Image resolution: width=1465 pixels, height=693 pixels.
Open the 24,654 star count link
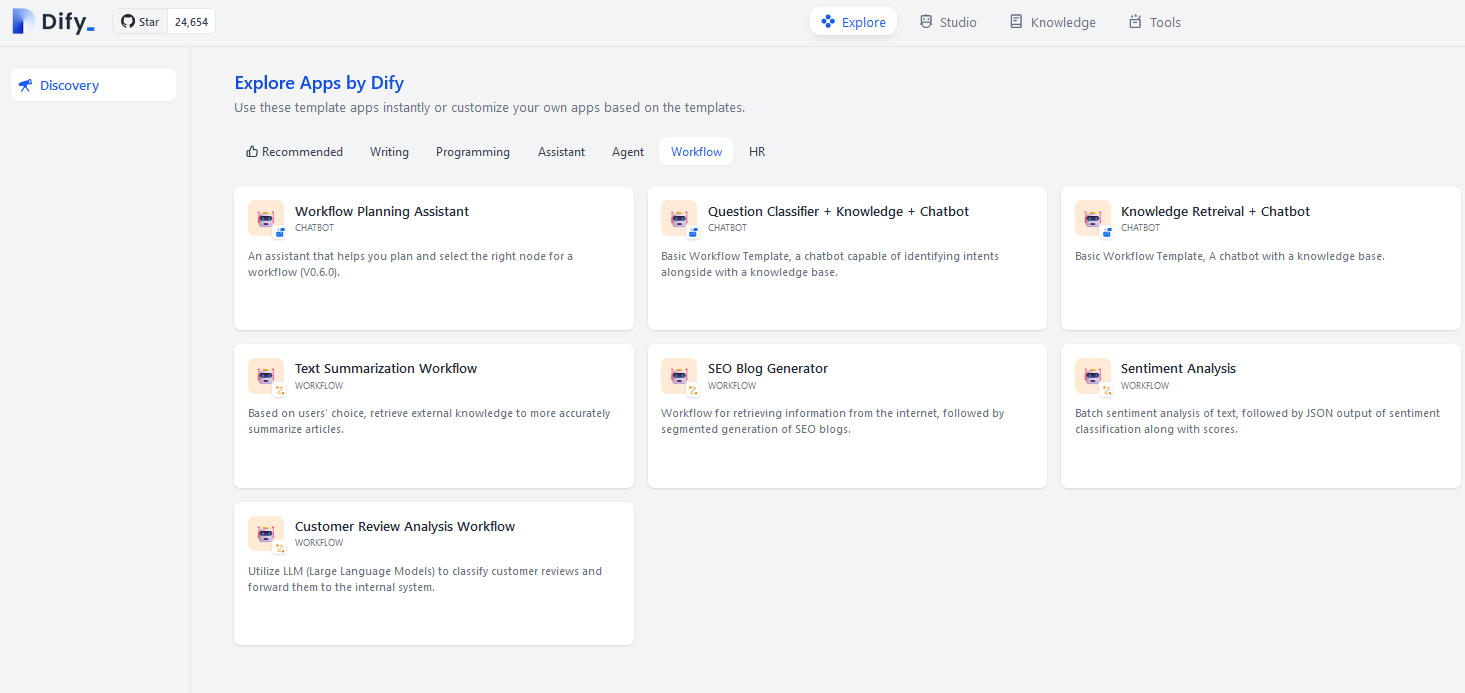tap(191, 21)
